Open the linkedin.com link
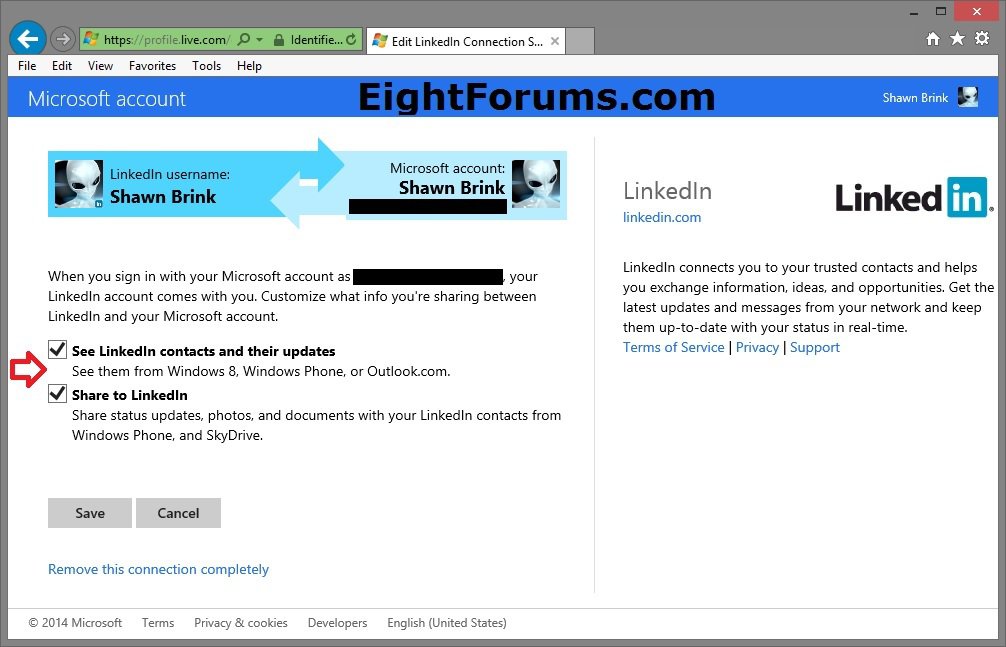 point(662,217)
